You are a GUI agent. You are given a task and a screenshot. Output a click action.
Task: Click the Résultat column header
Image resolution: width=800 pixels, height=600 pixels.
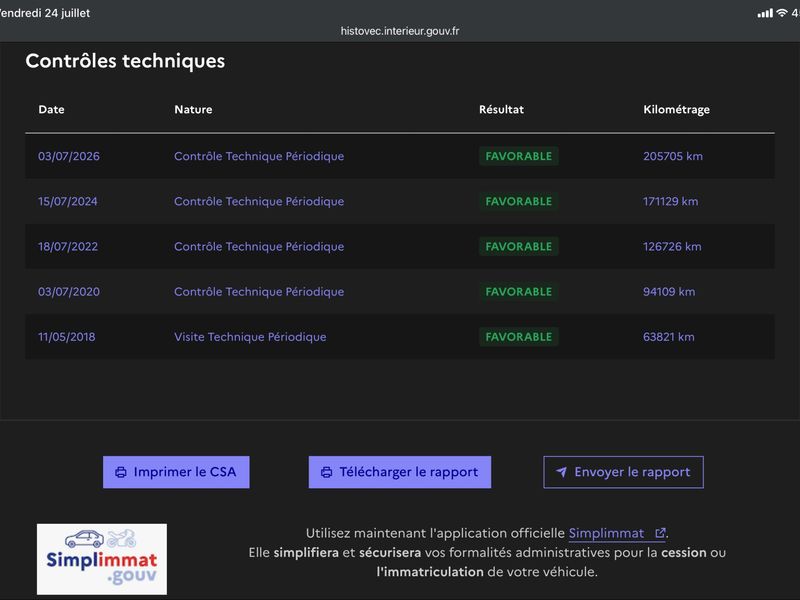pos(501,109)
